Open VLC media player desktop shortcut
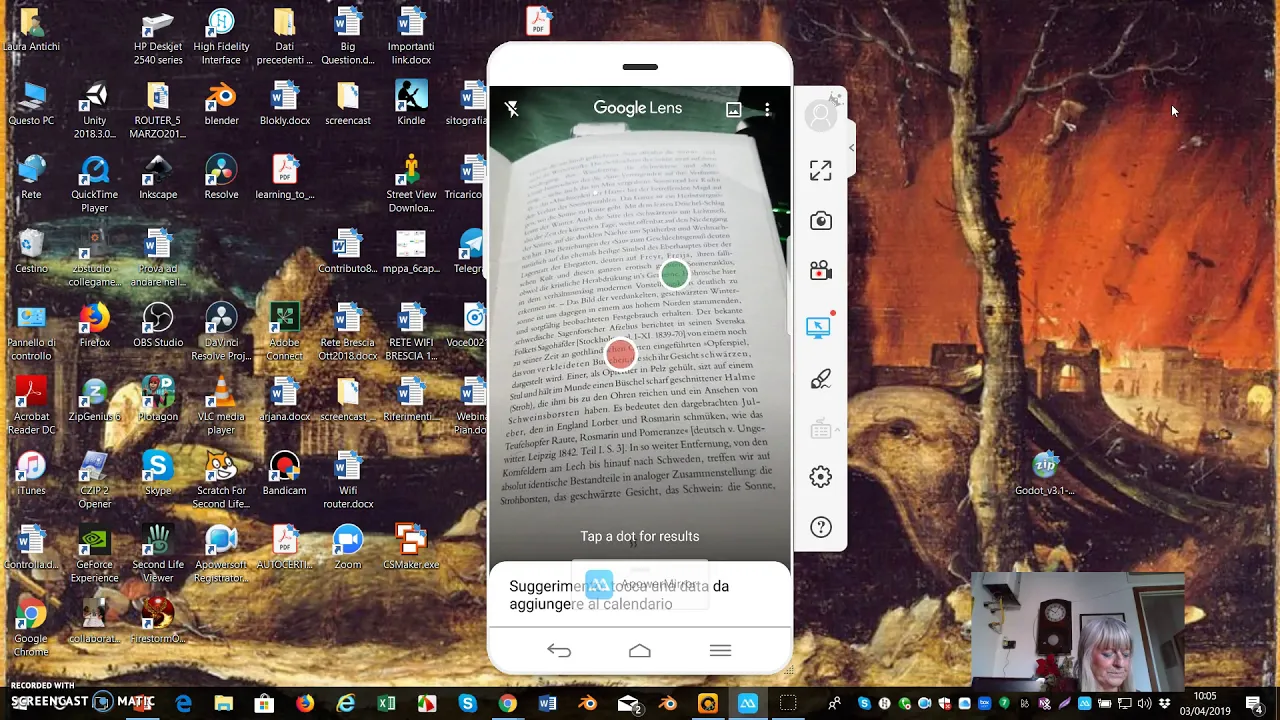 pyautogui.click(x=221, y=407)
